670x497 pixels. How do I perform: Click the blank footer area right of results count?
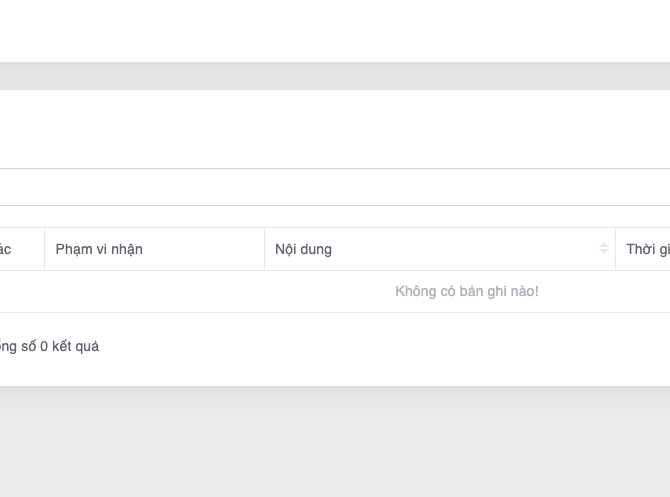pyautogui.click(x=400, y=347)
